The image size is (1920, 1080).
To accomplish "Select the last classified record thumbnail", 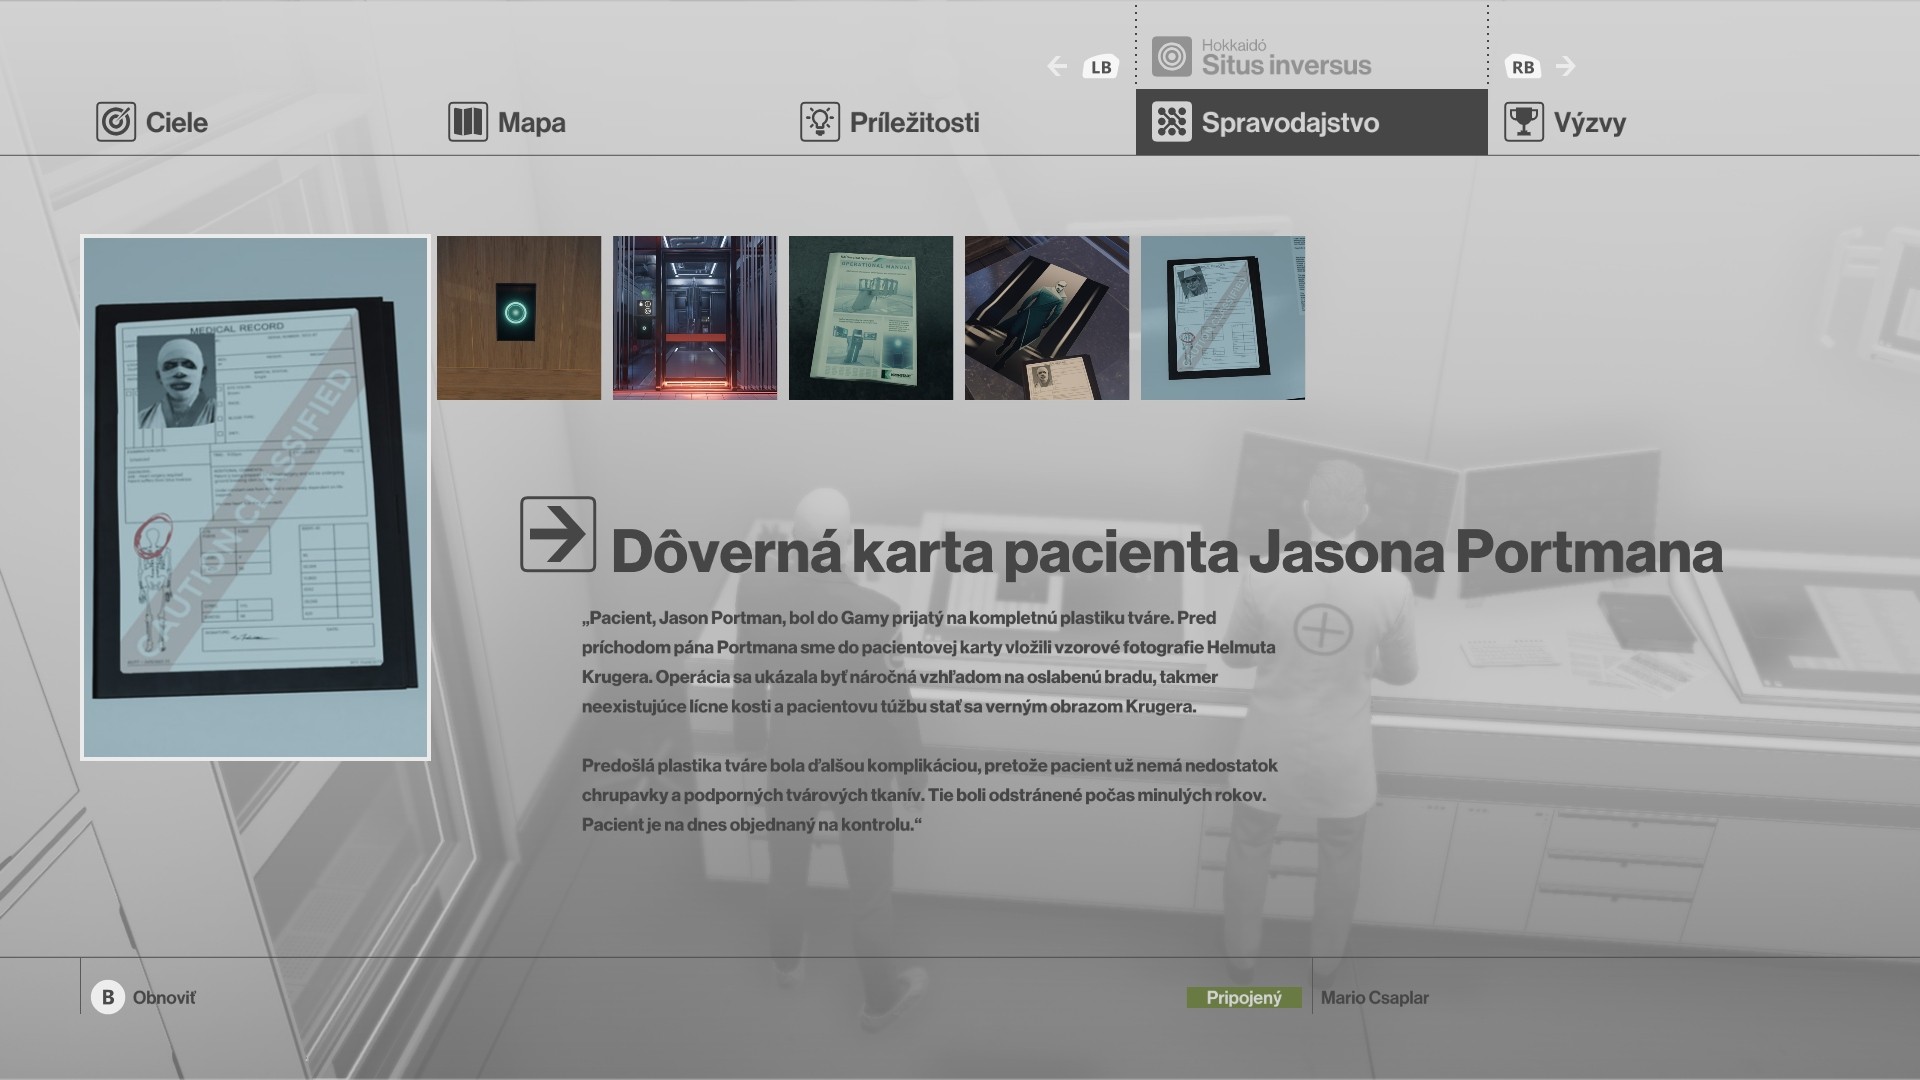I will click(1223, 318).
